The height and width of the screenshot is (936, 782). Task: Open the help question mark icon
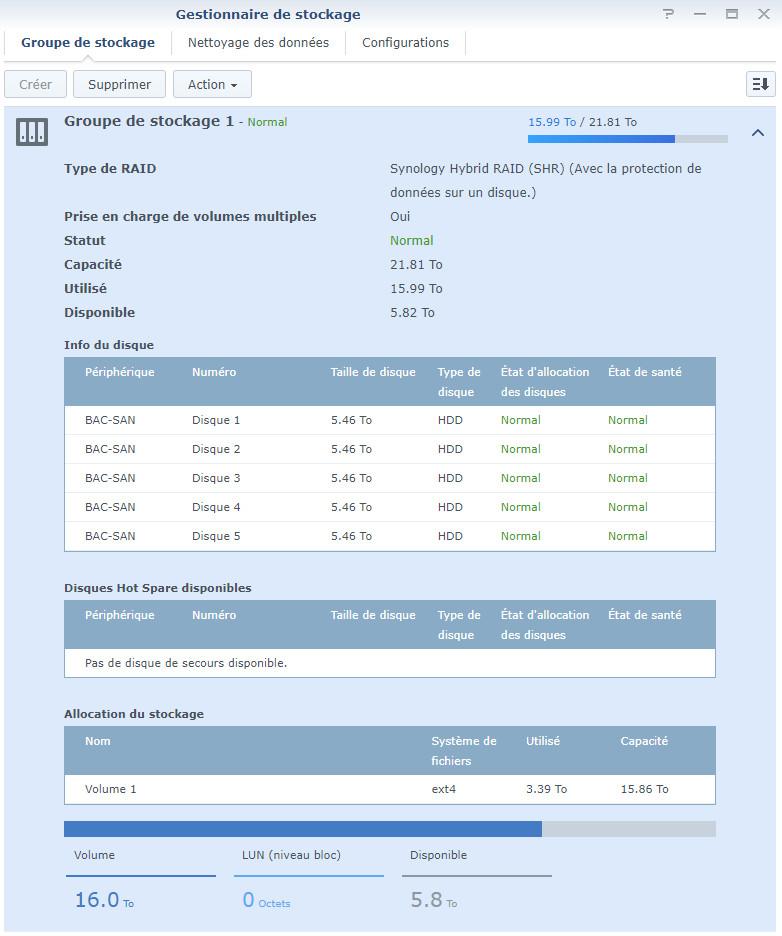click(669, 15)
